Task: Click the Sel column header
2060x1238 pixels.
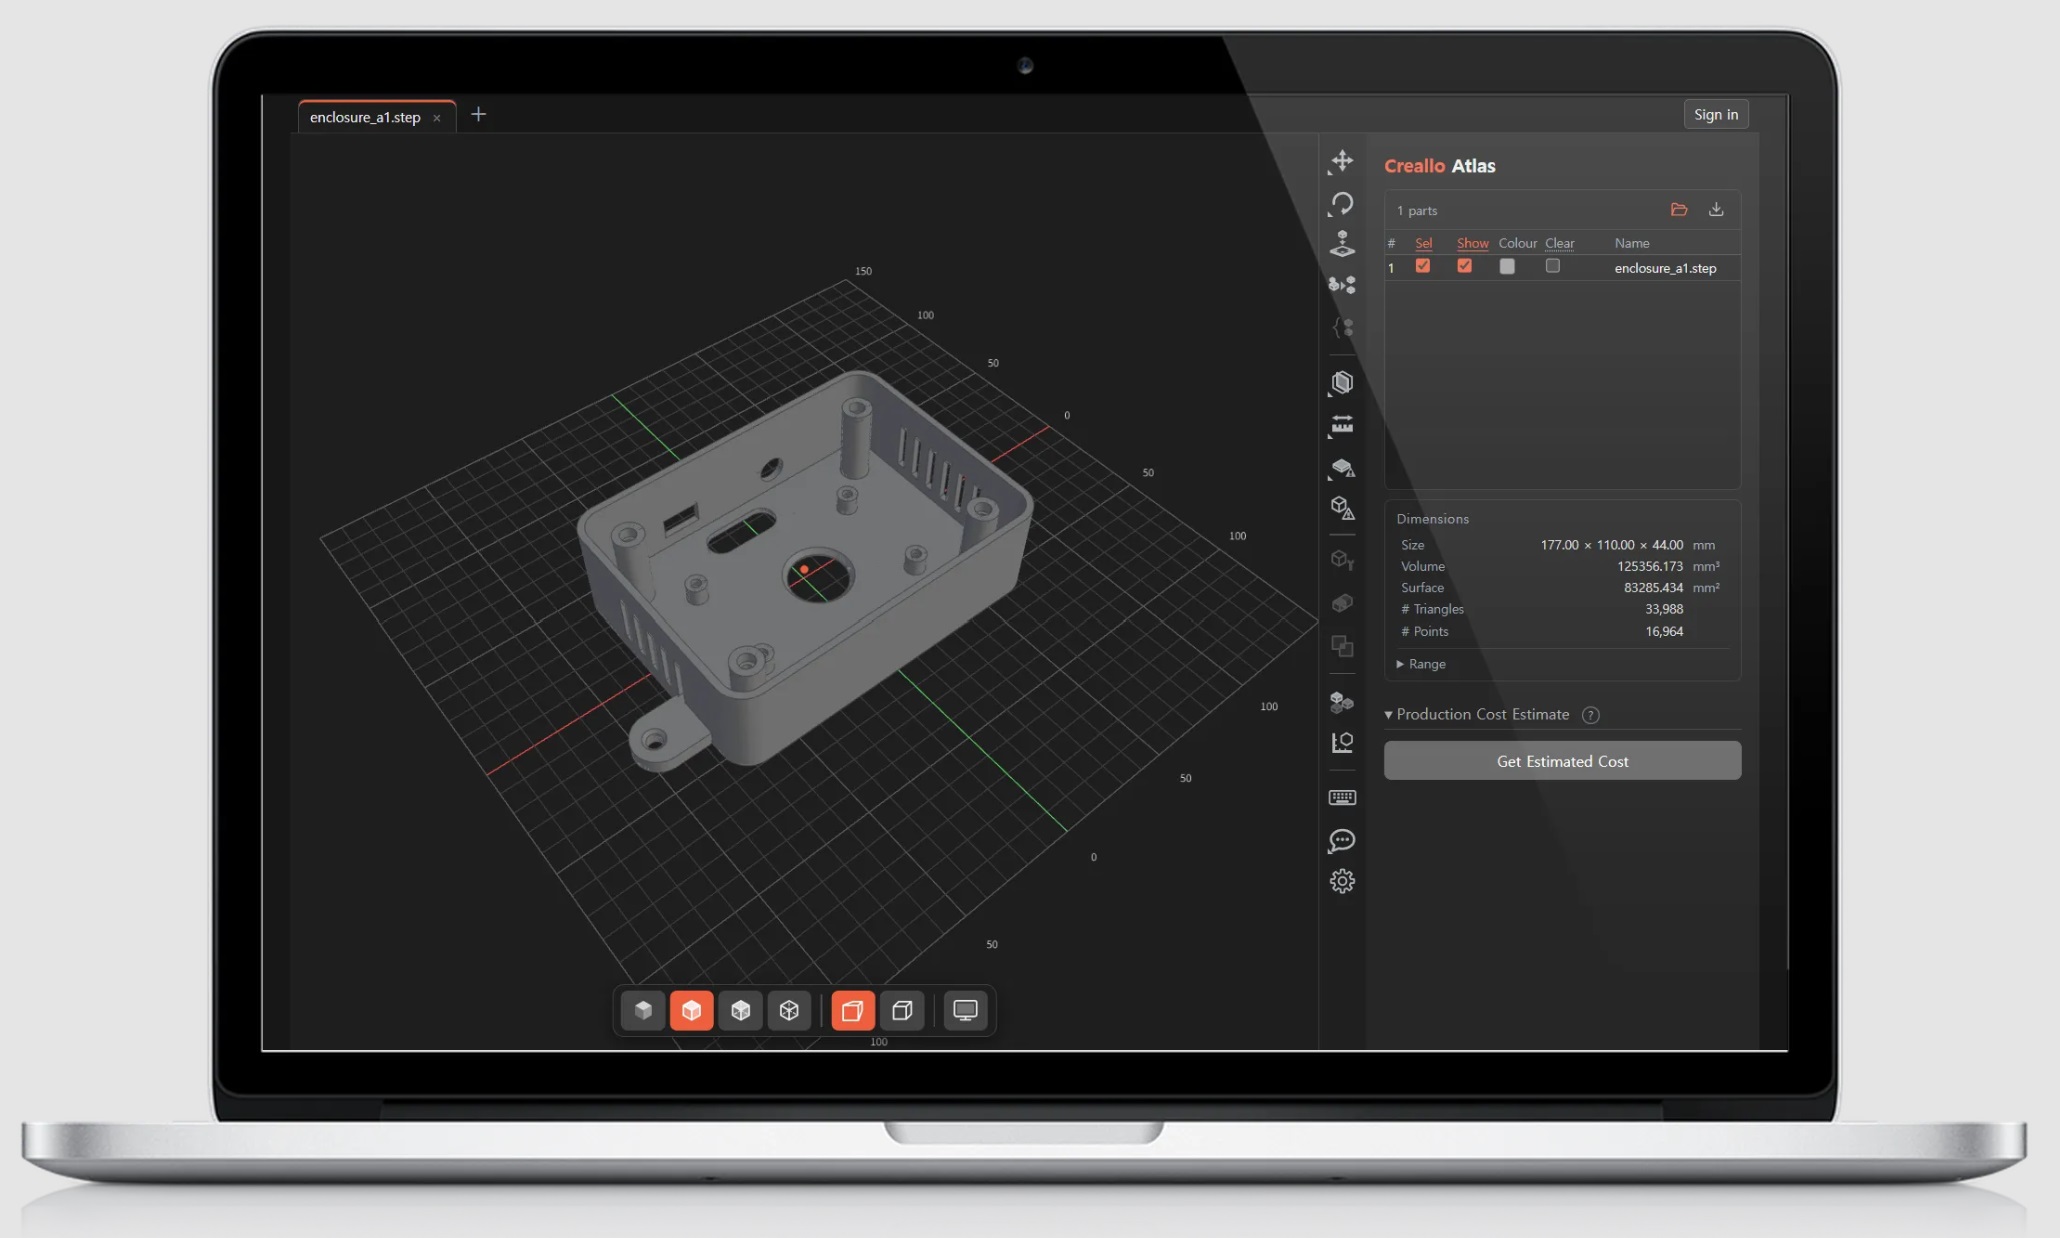Action: coord(1423,243)
